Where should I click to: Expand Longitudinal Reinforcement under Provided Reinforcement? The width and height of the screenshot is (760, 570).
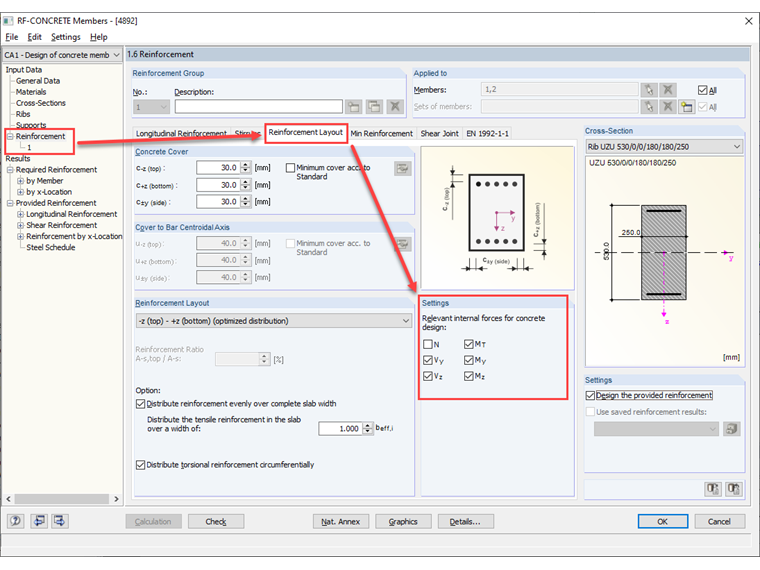tap(20, 214)
